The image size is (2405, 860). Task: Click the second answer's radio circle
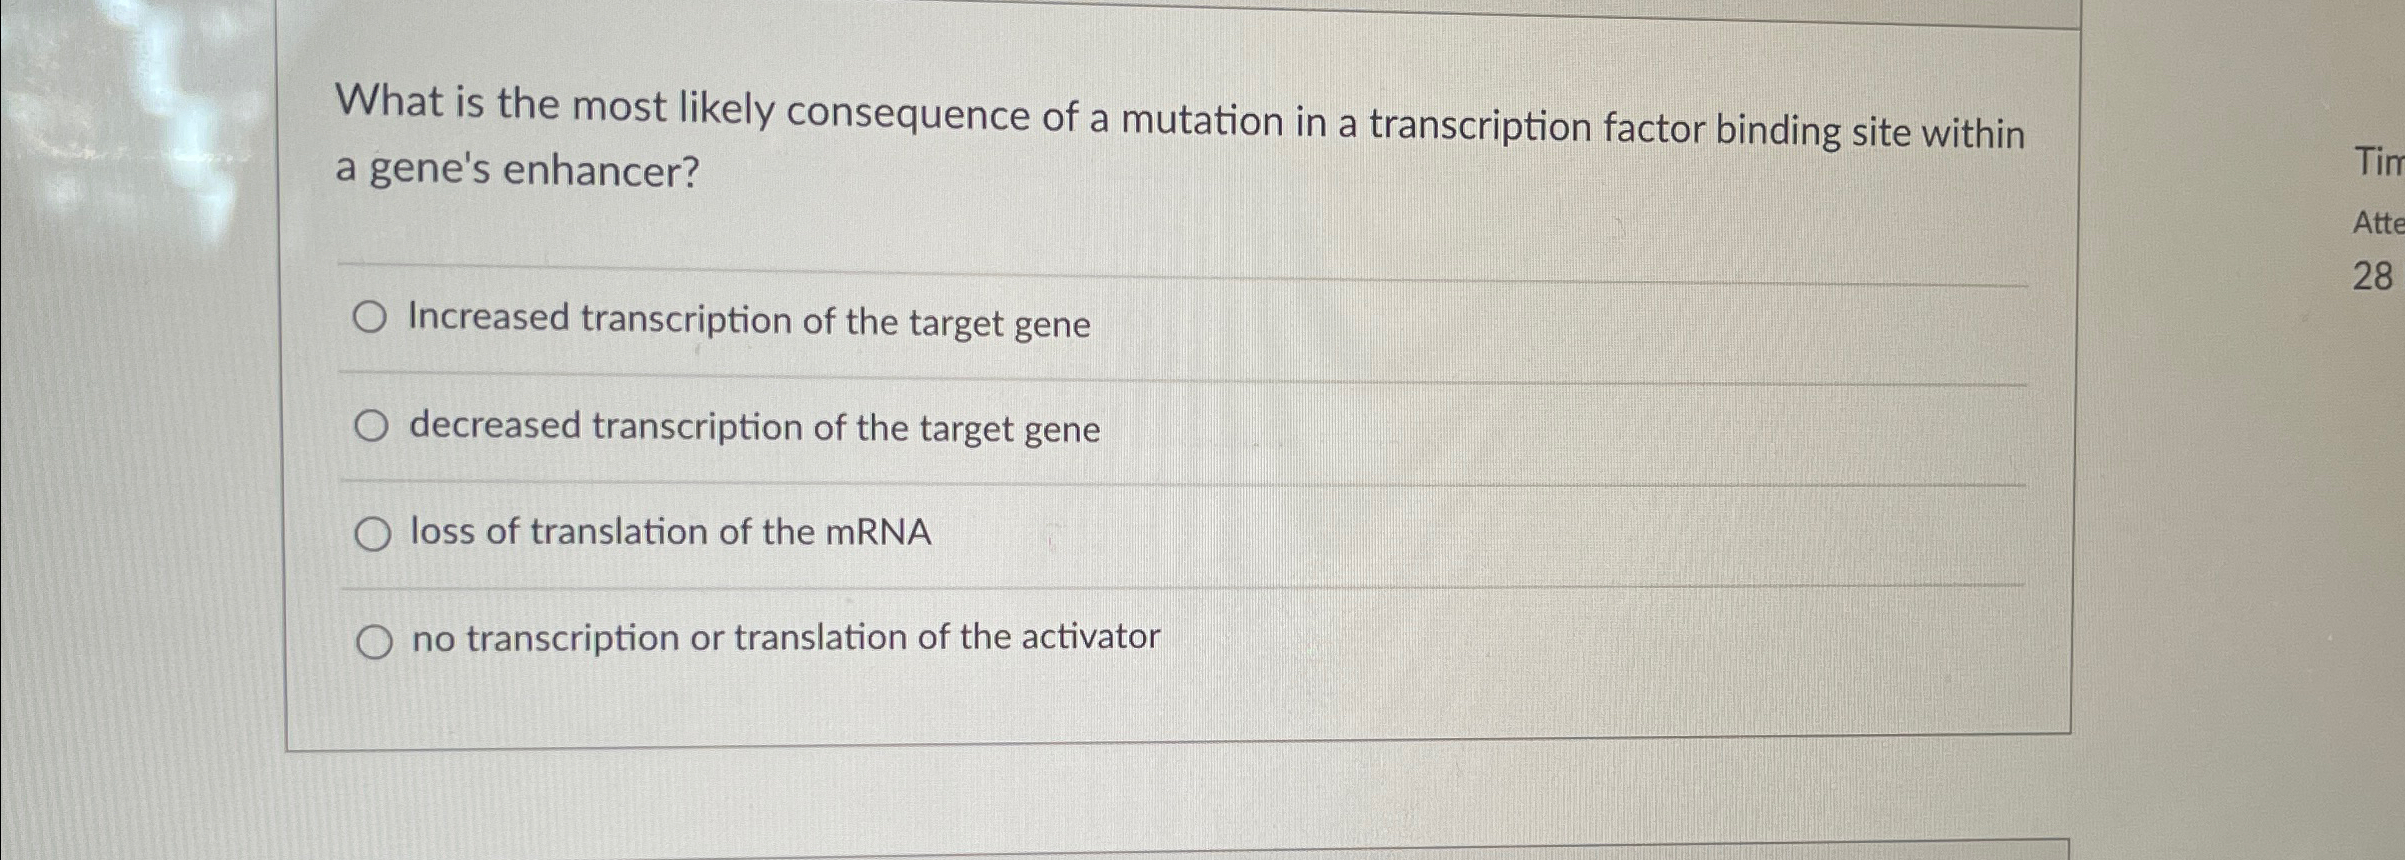(373, 425)
